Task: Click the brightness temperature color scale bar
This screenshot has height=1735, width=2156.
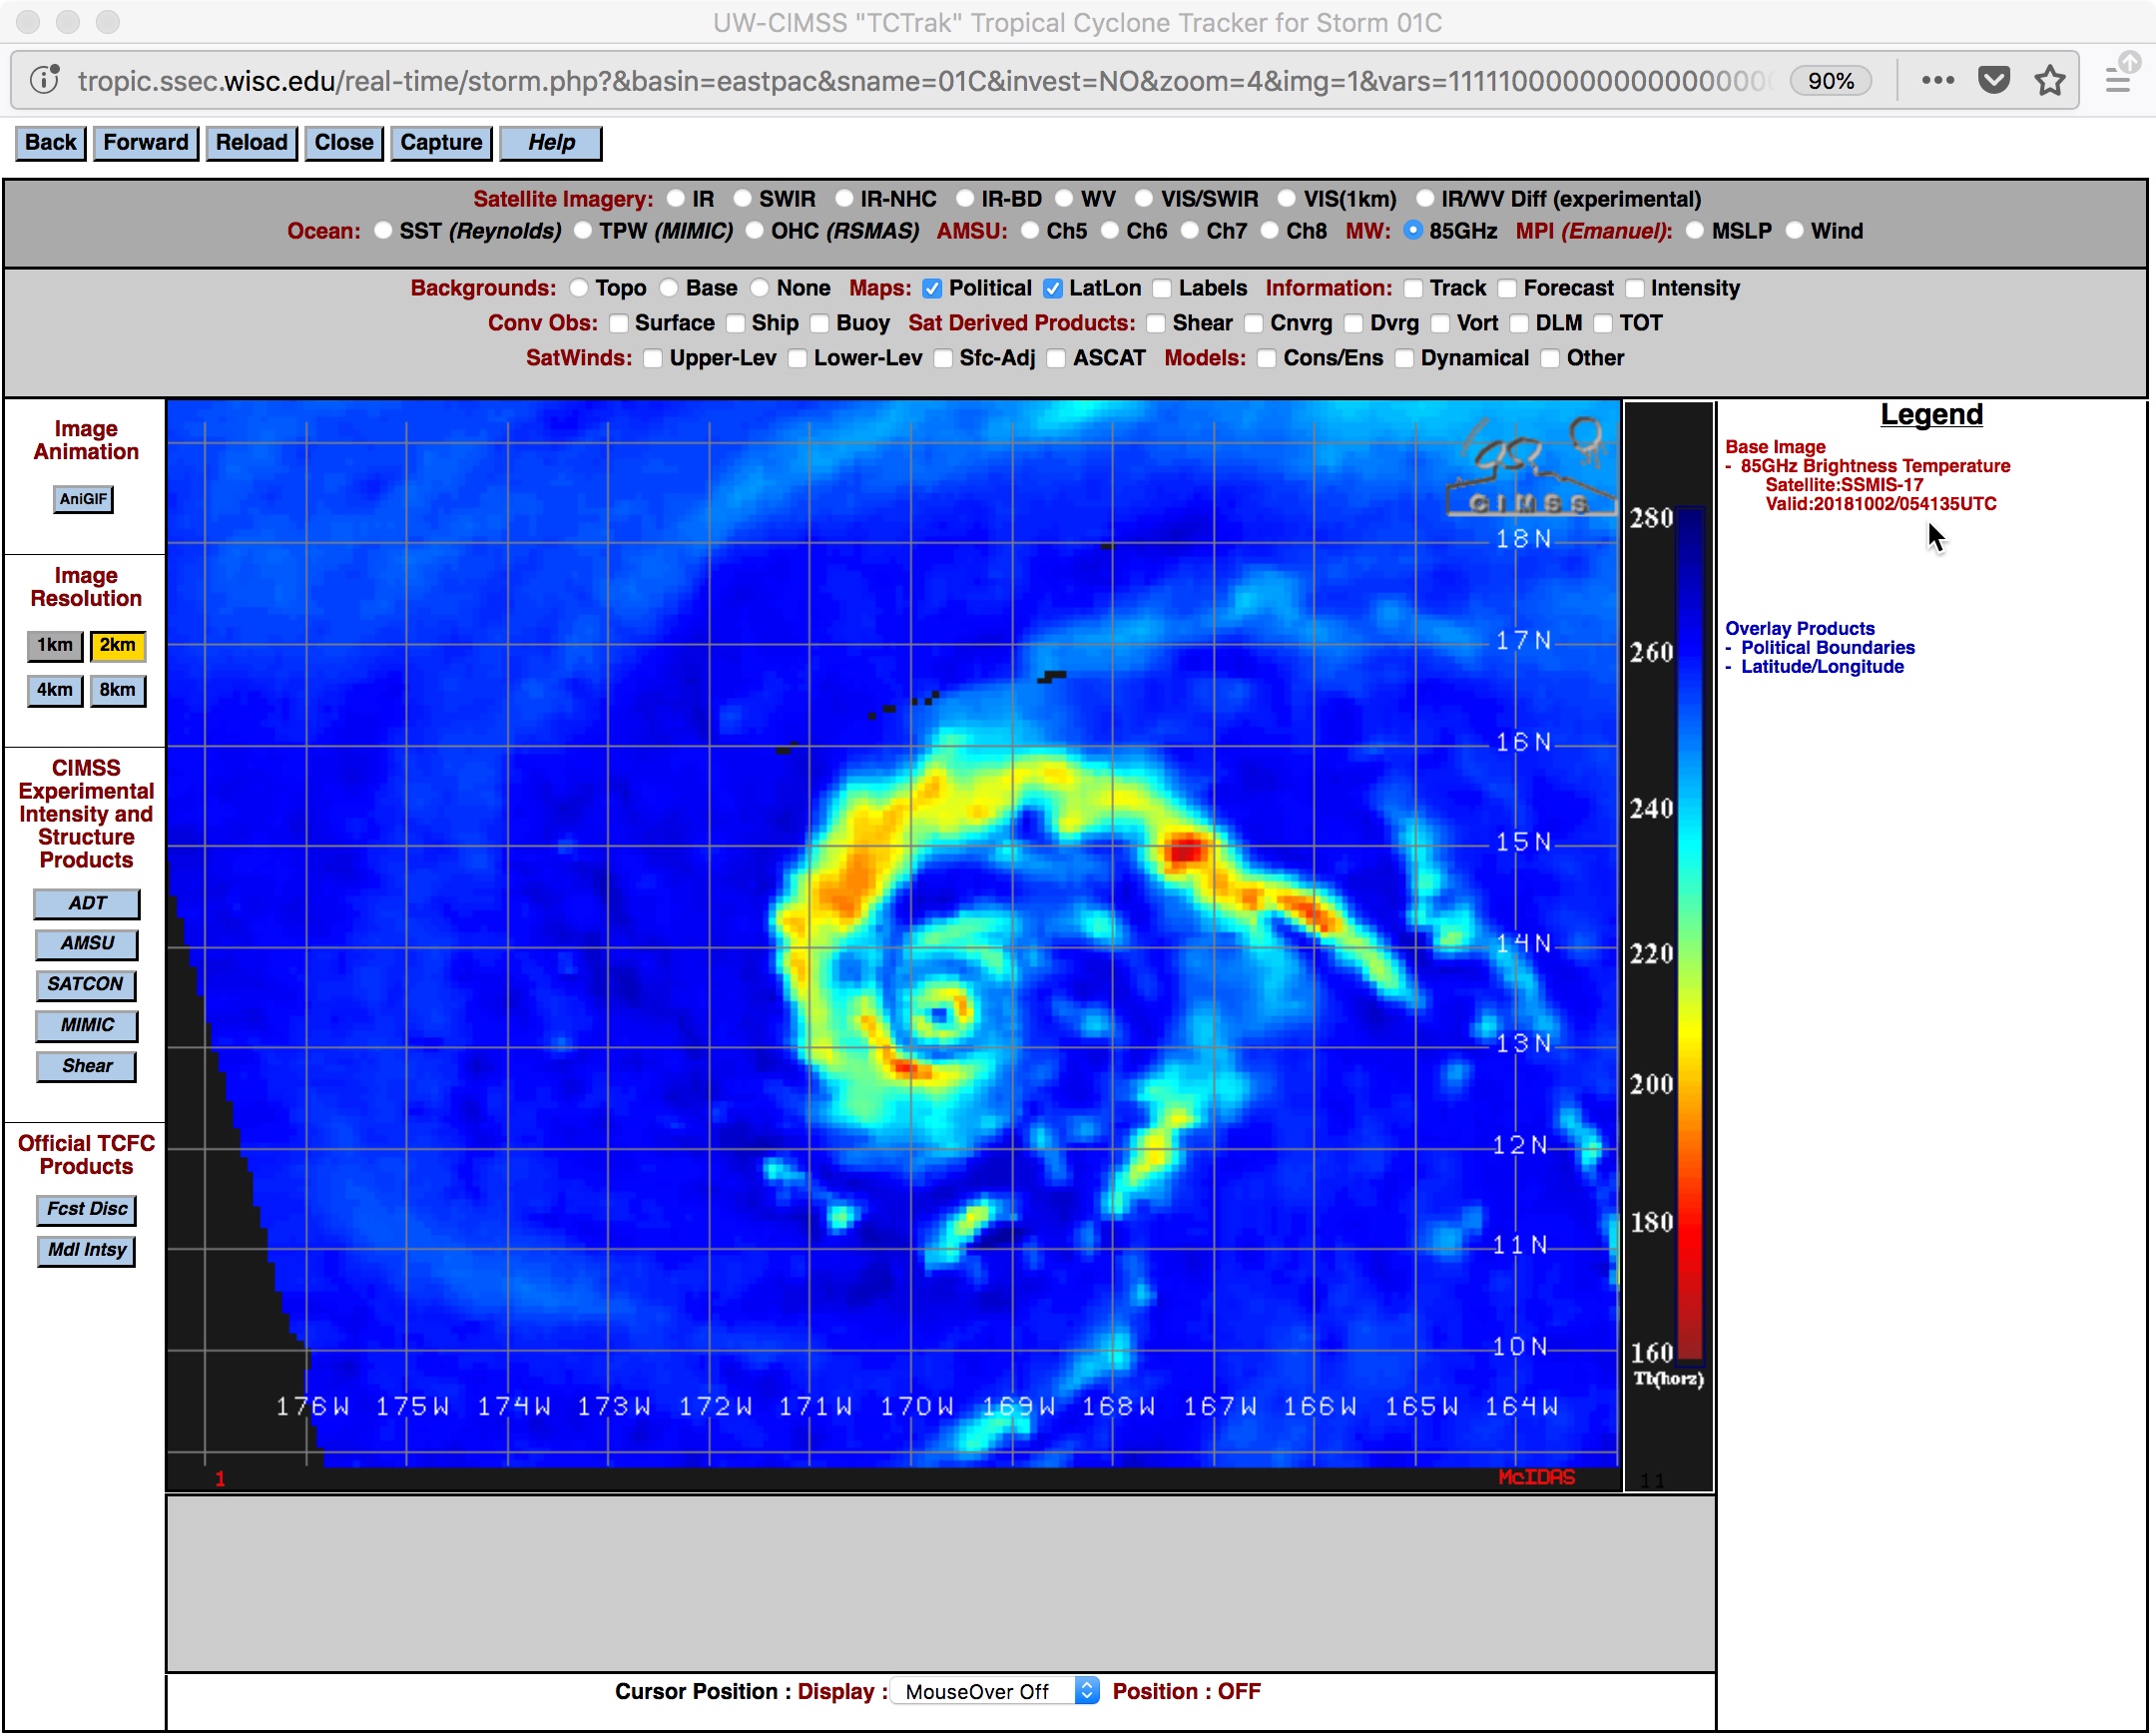Action: (x=1690, y=934)
